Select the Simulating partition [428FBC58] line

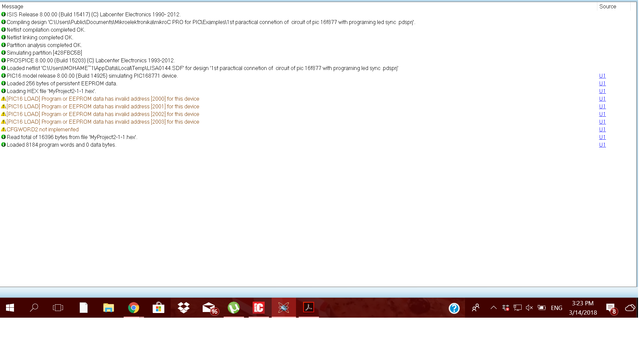pyautogui.click(x=44, y=53)
